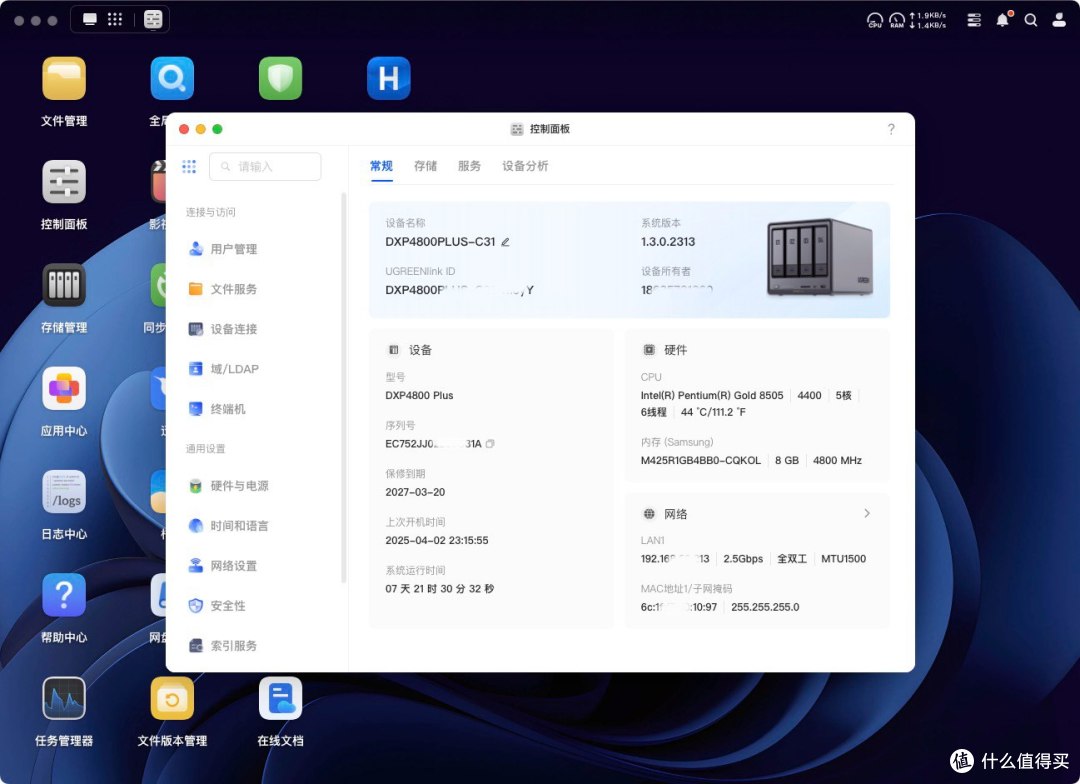The image size is (1080, 784).
Task: Open 帮助中心 question mark icon
Action: (x=64, y=595)
